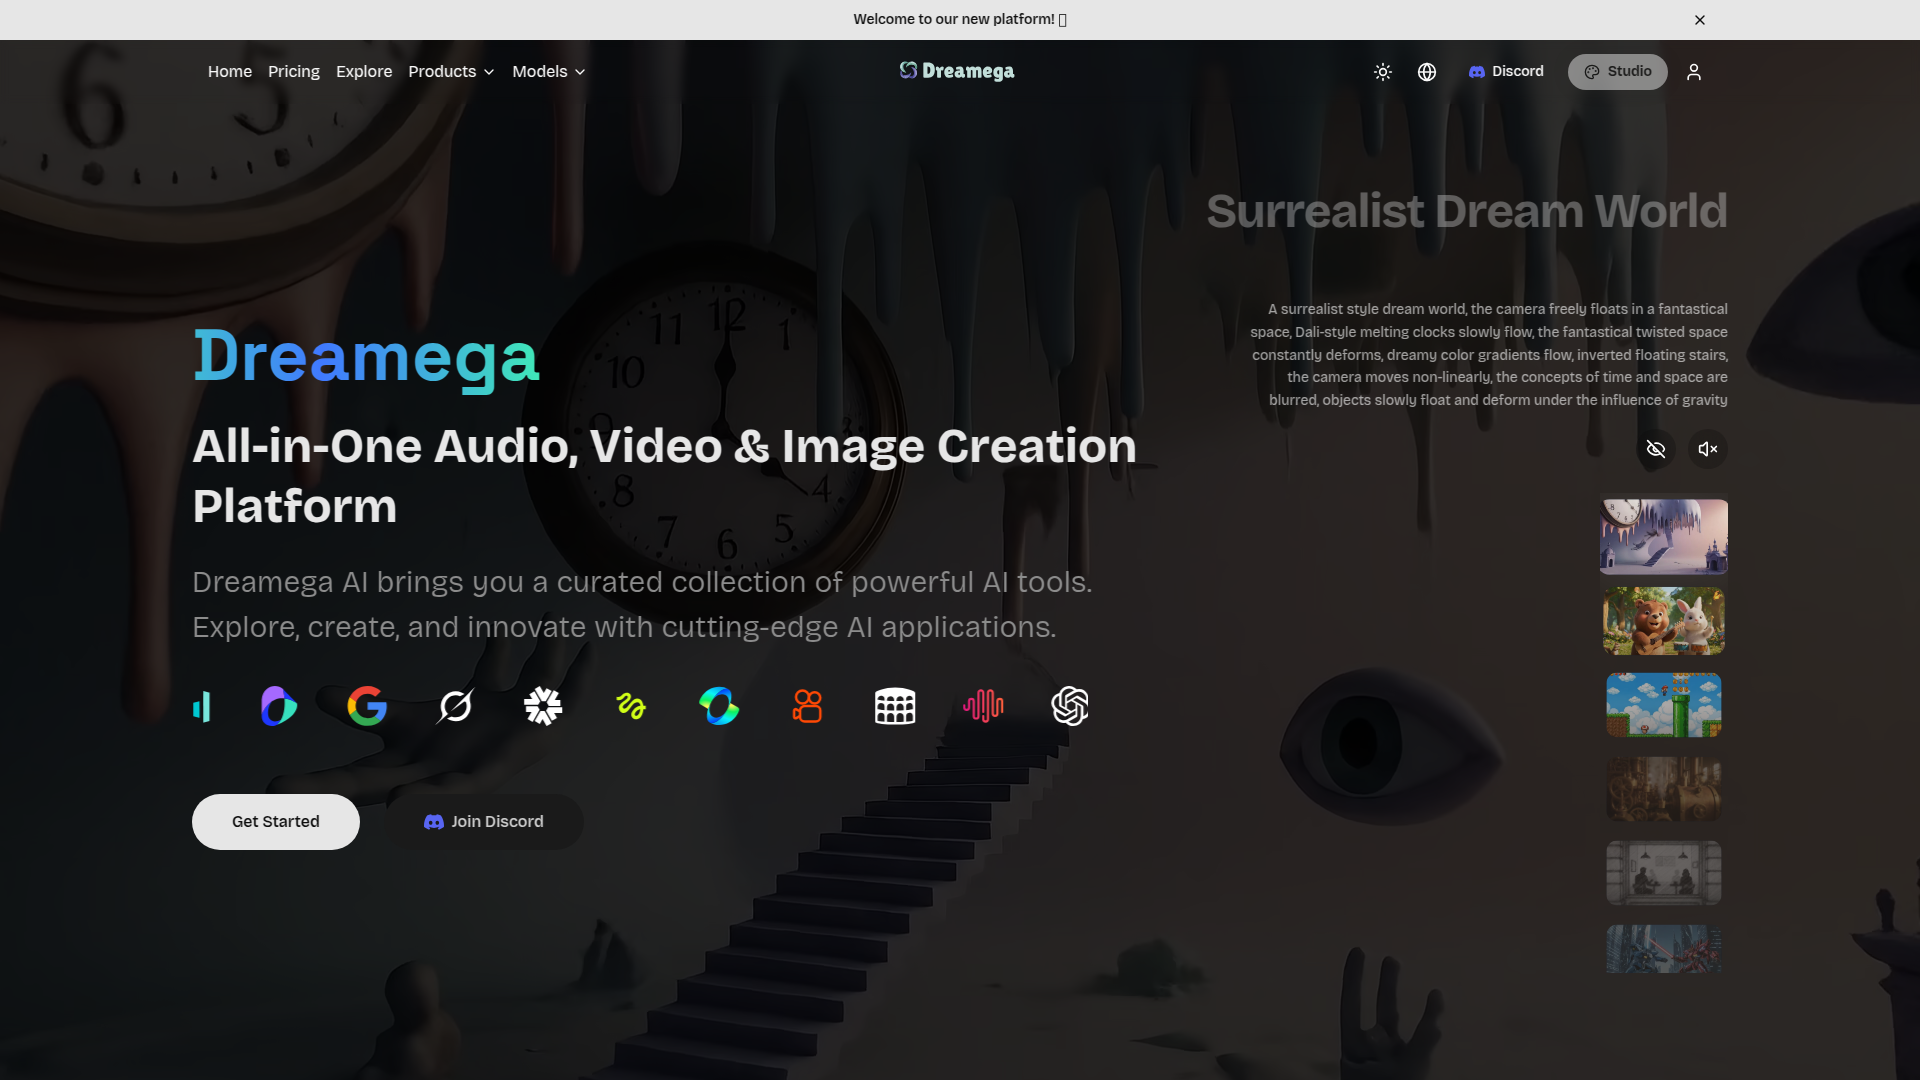The height and width of the screenshot is (1080, 1920).
Task: Open Studio from the header
Action: click(x=1617, y=72)
